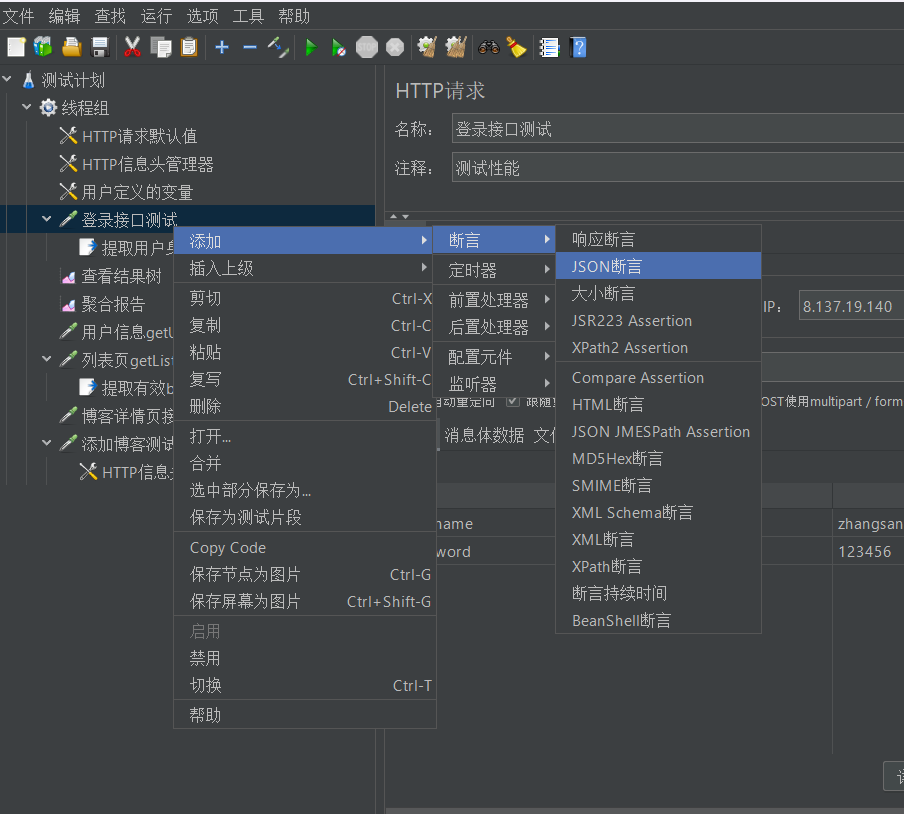Choose 响应断言 from the assertions list
The width and height of the screenshot is (904, 814).
tap(658, 239)
